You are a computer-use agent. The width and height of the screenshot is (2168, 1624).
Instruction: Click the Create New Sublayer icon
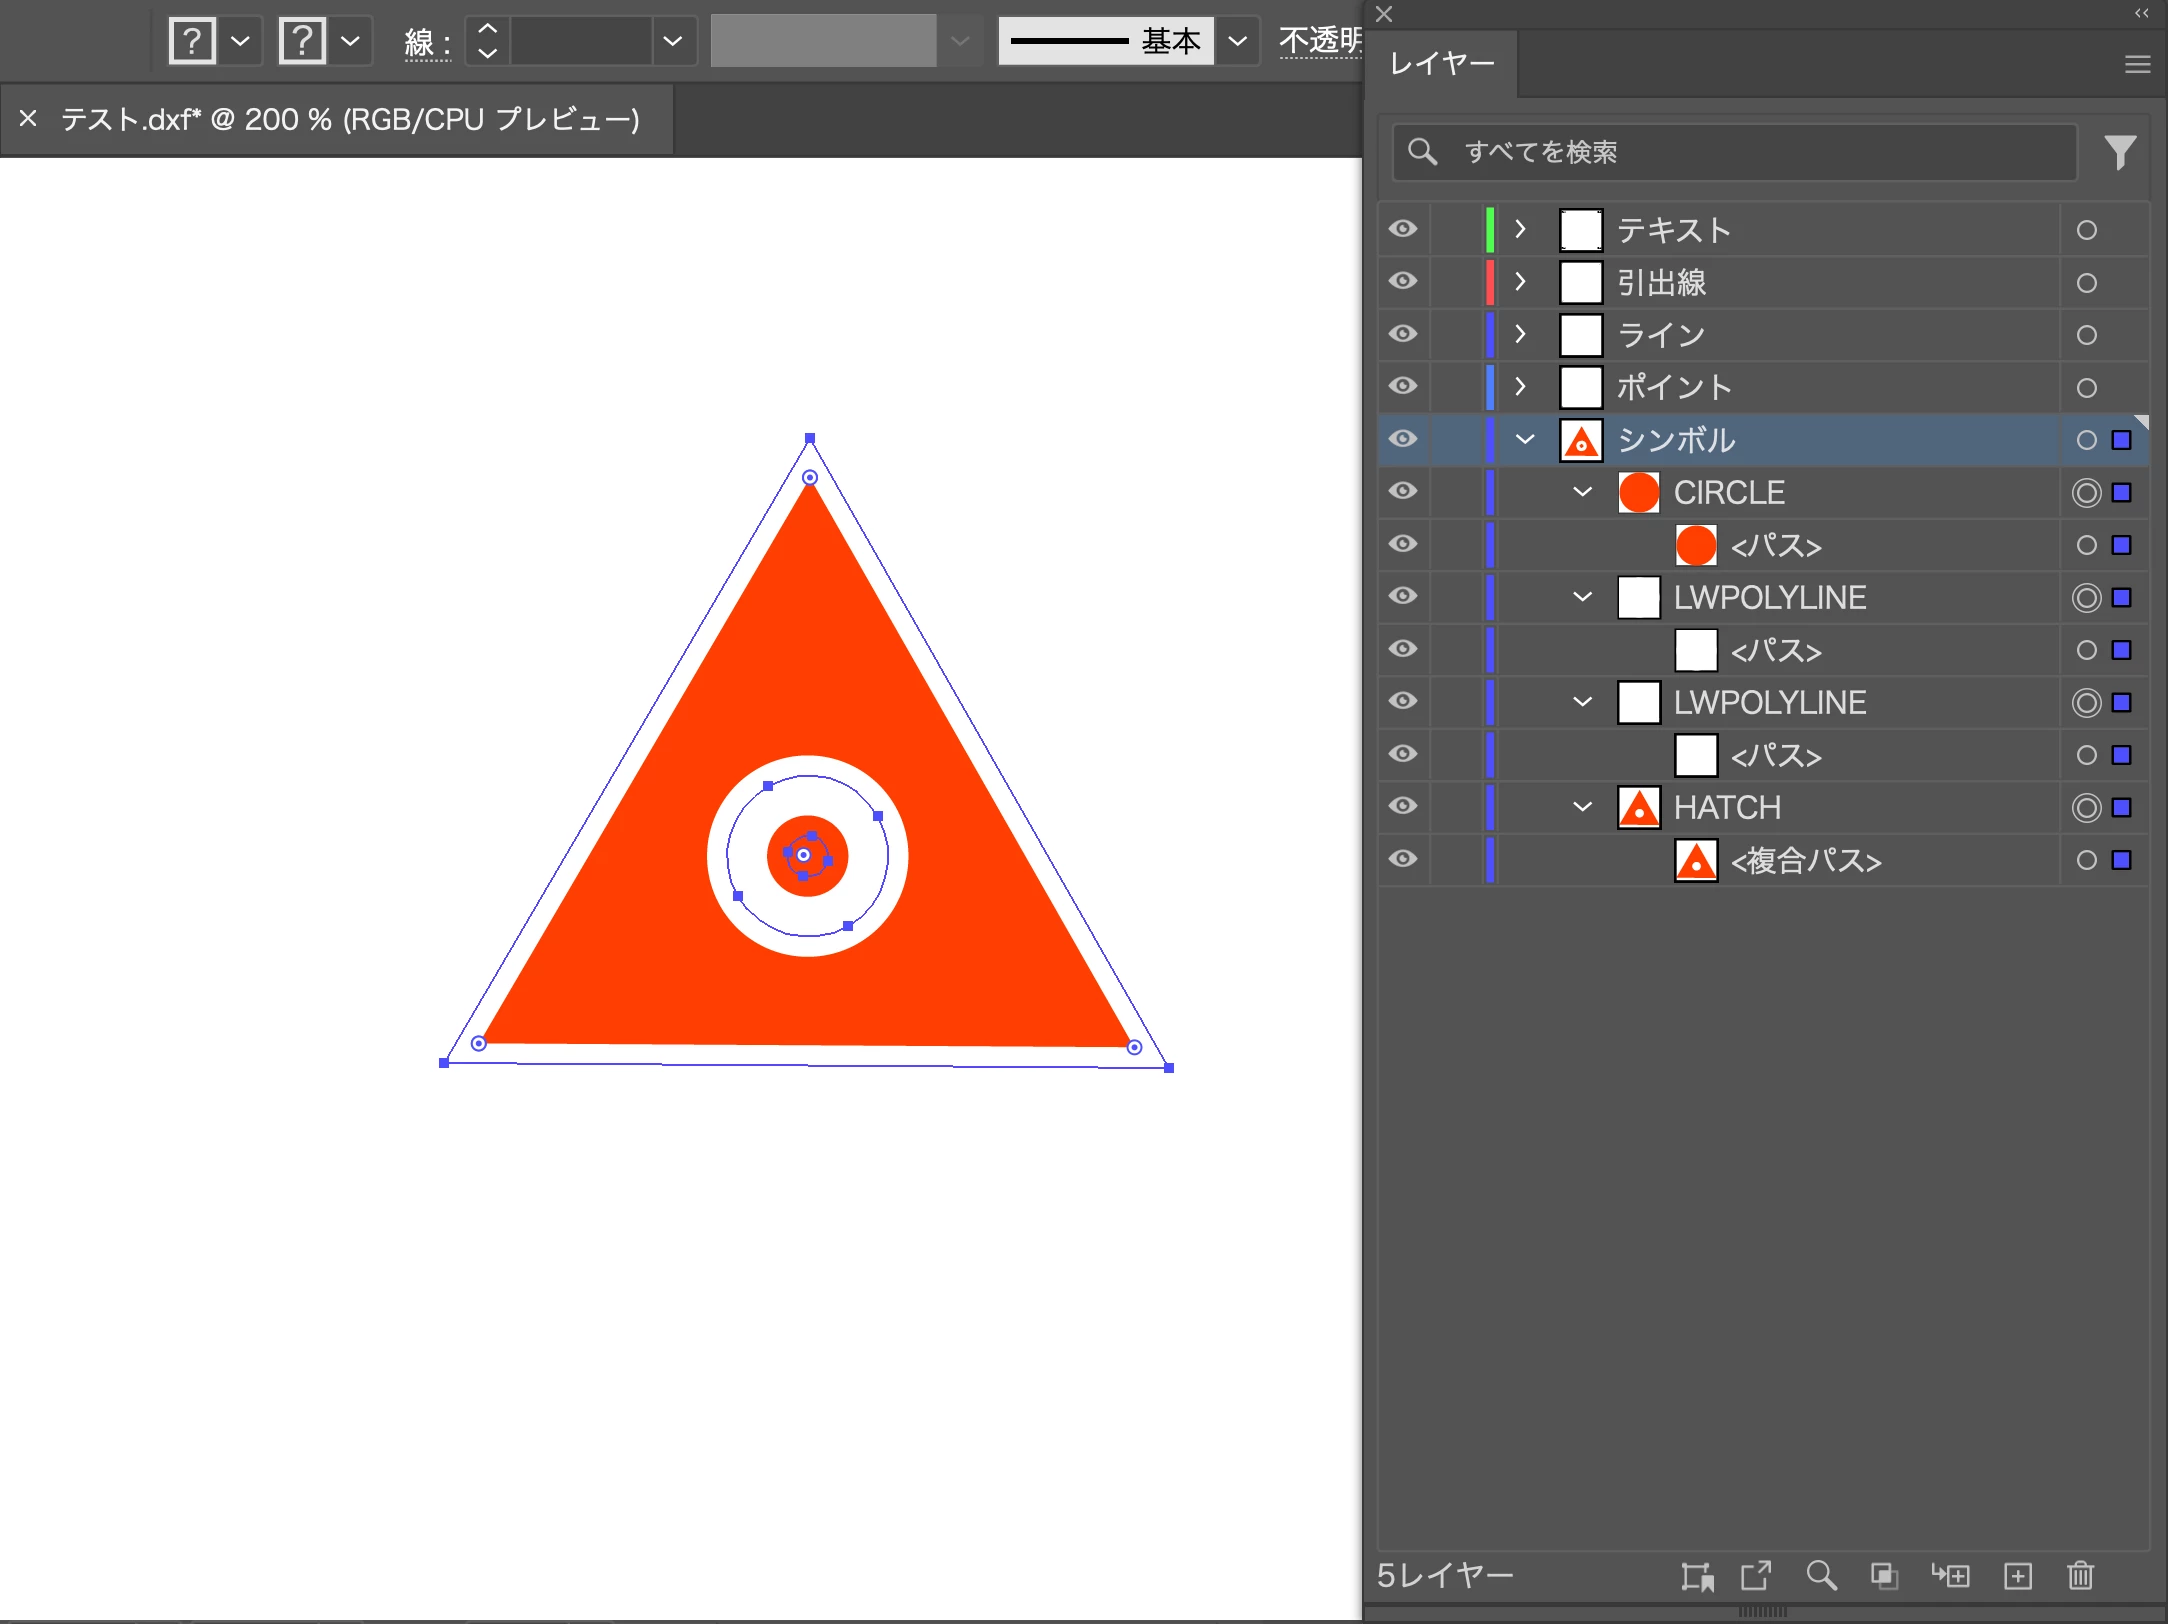pos(1950,1576)
